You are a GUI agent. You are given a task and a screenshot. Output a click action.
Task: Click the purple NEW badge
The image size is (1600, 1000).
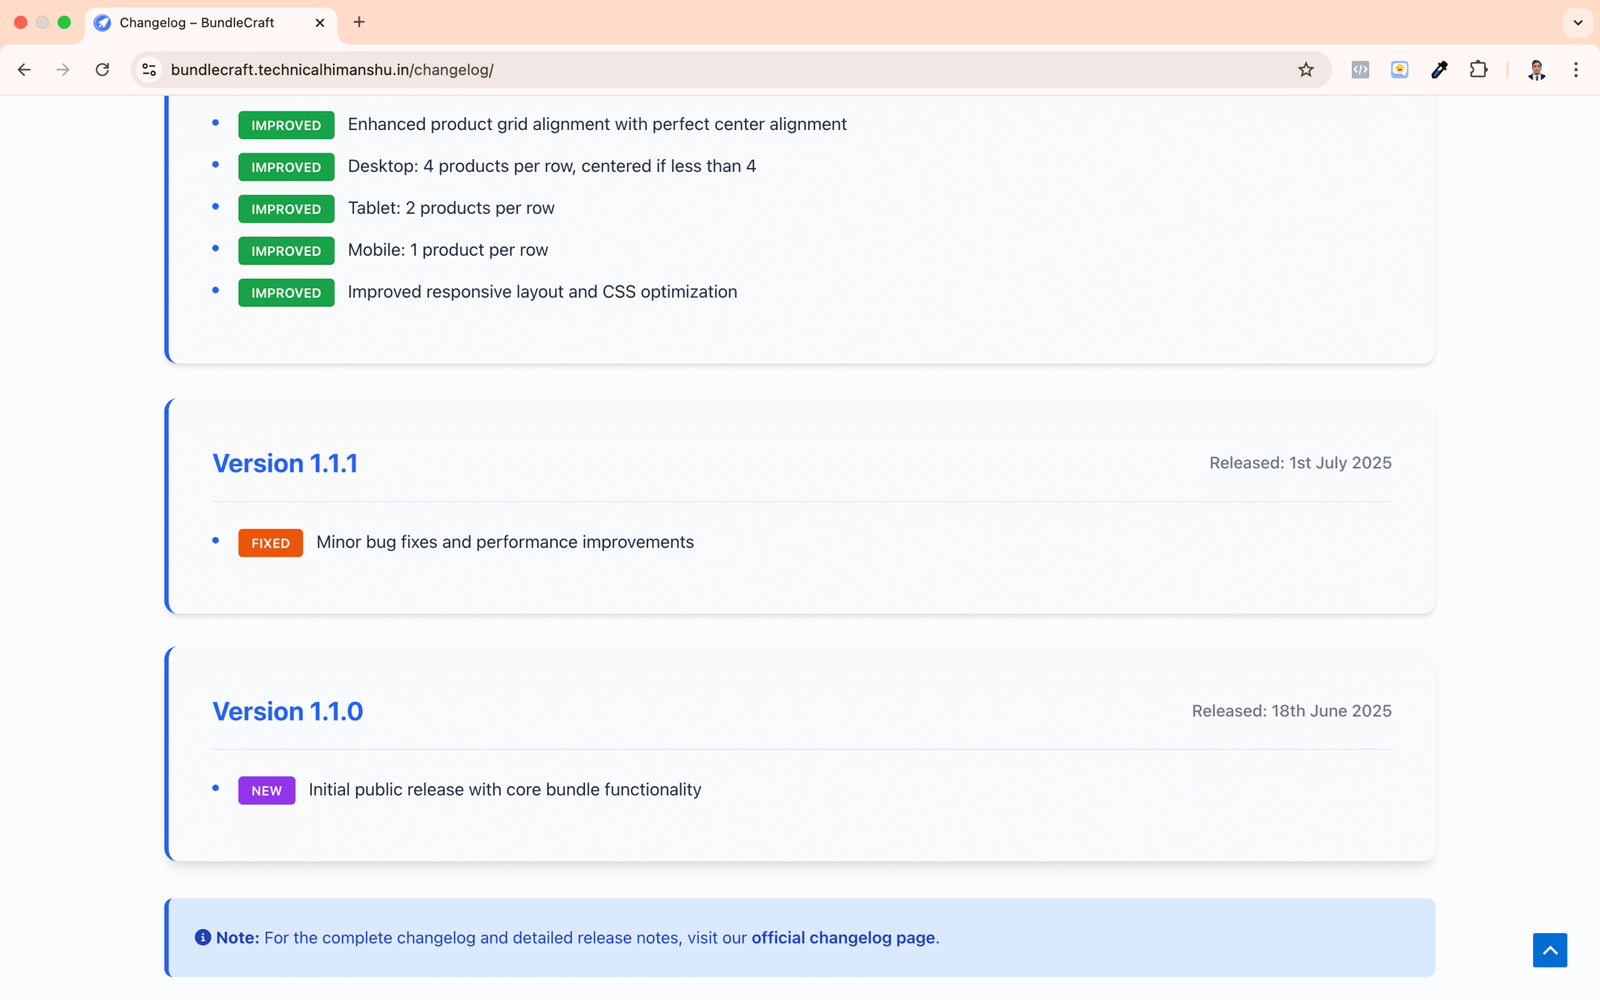[266, 791]
